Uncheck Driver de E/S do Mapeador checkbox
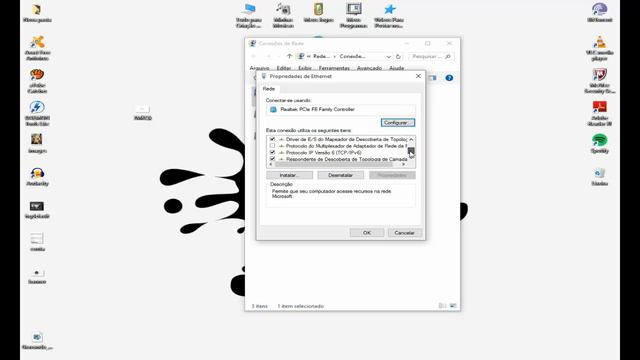The height and width of the screenshot is (360, 640). (x=272, y=139)
